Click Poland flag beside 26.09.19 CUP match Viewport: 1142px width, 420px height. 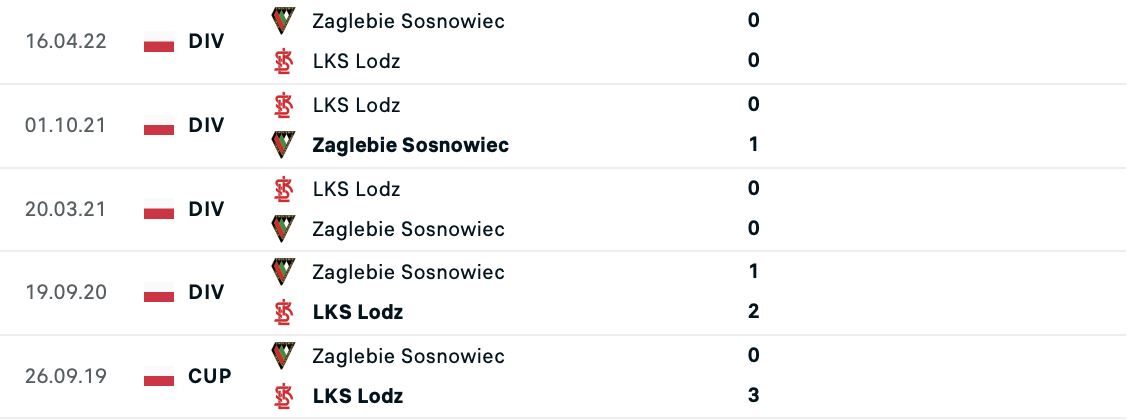click(159, 379)
